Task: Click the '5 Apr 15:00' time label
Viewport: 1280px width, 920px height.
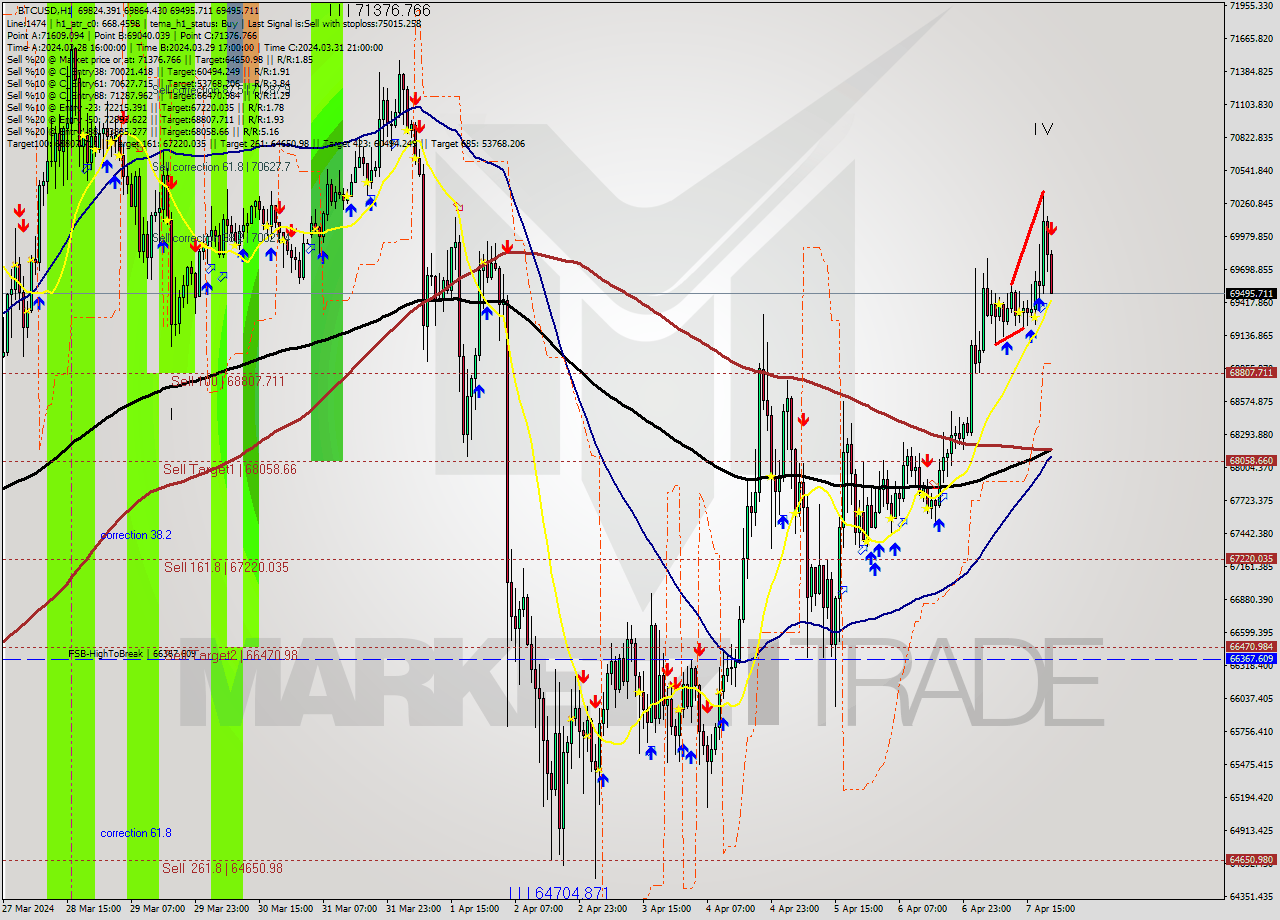Action: pyautogui.click(x=859, y=909)
